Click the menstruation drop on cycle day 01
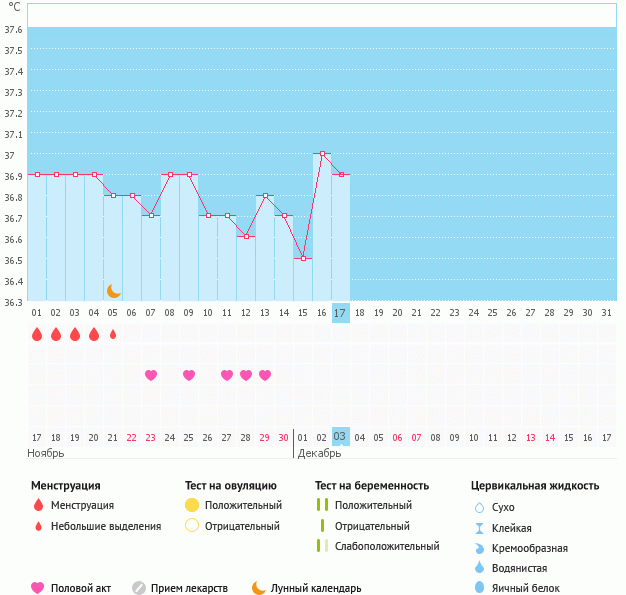This screenshot has width=626, height=595. tap(37, 334)
